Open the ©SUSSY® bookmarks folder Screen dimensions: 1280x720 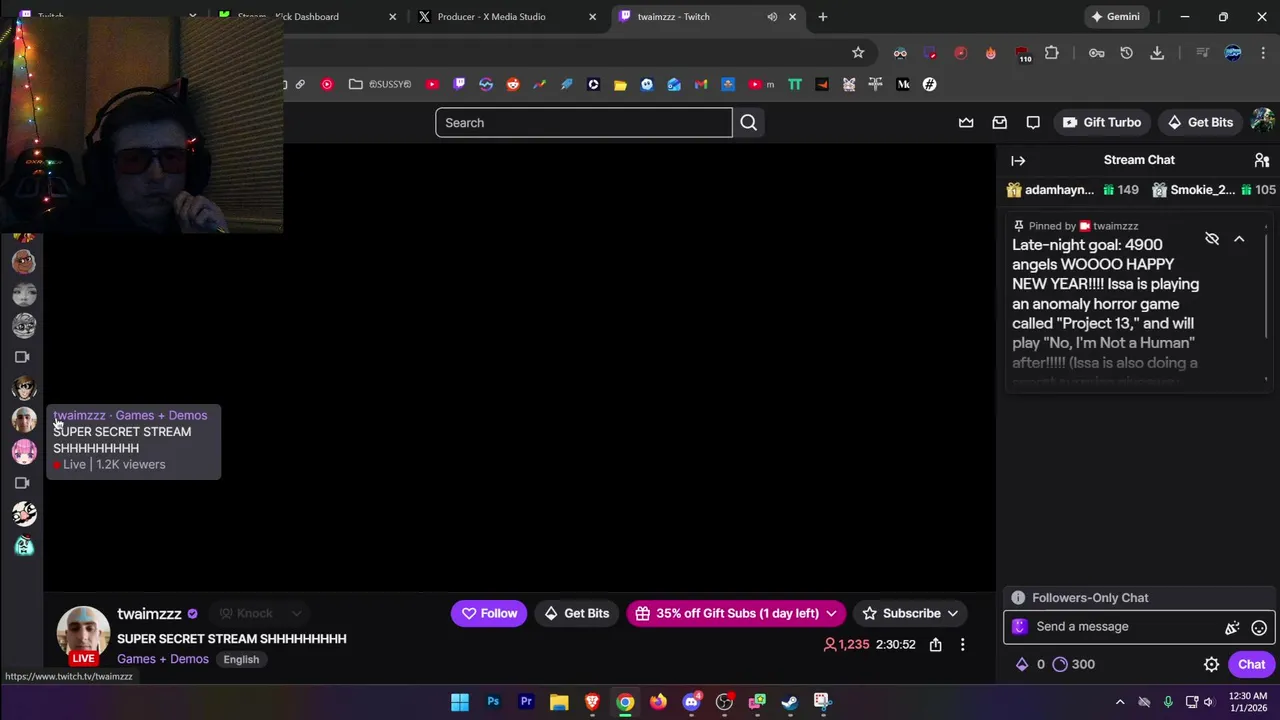click(x=380, y=85)
